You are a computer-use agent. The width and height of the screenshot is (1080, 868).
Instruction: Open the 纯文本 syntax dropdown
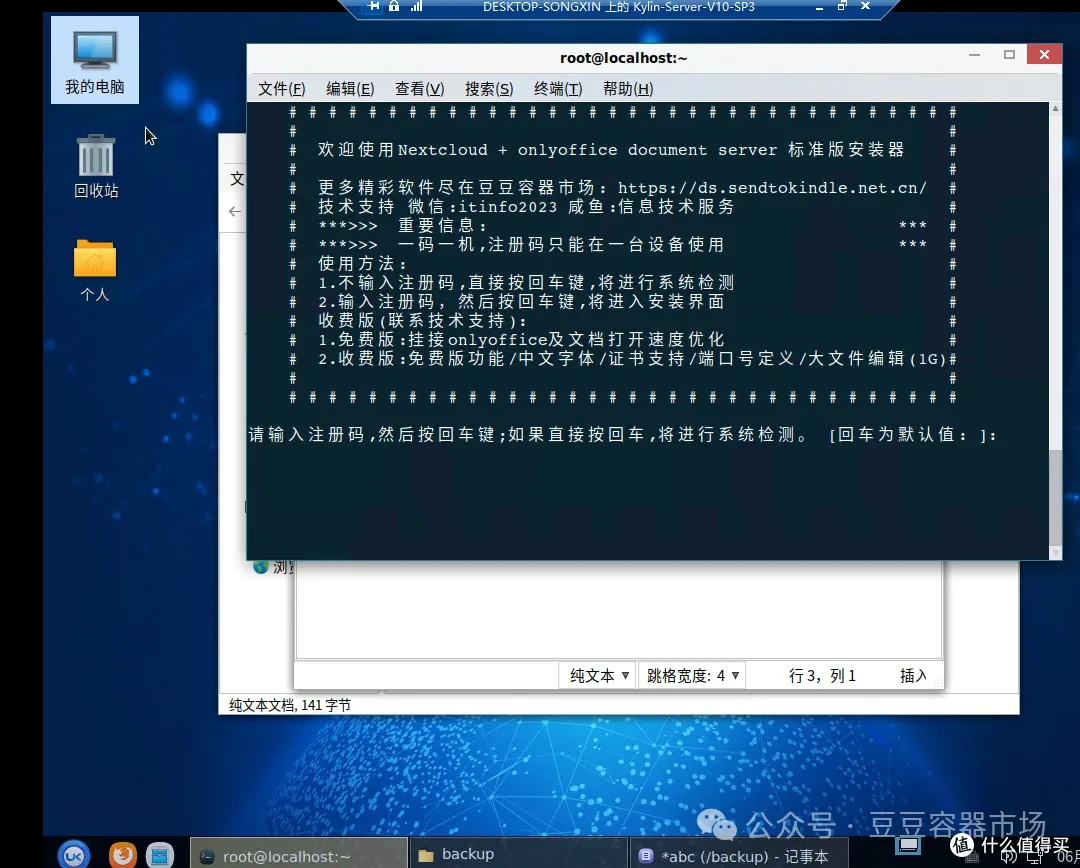[598, 676]
